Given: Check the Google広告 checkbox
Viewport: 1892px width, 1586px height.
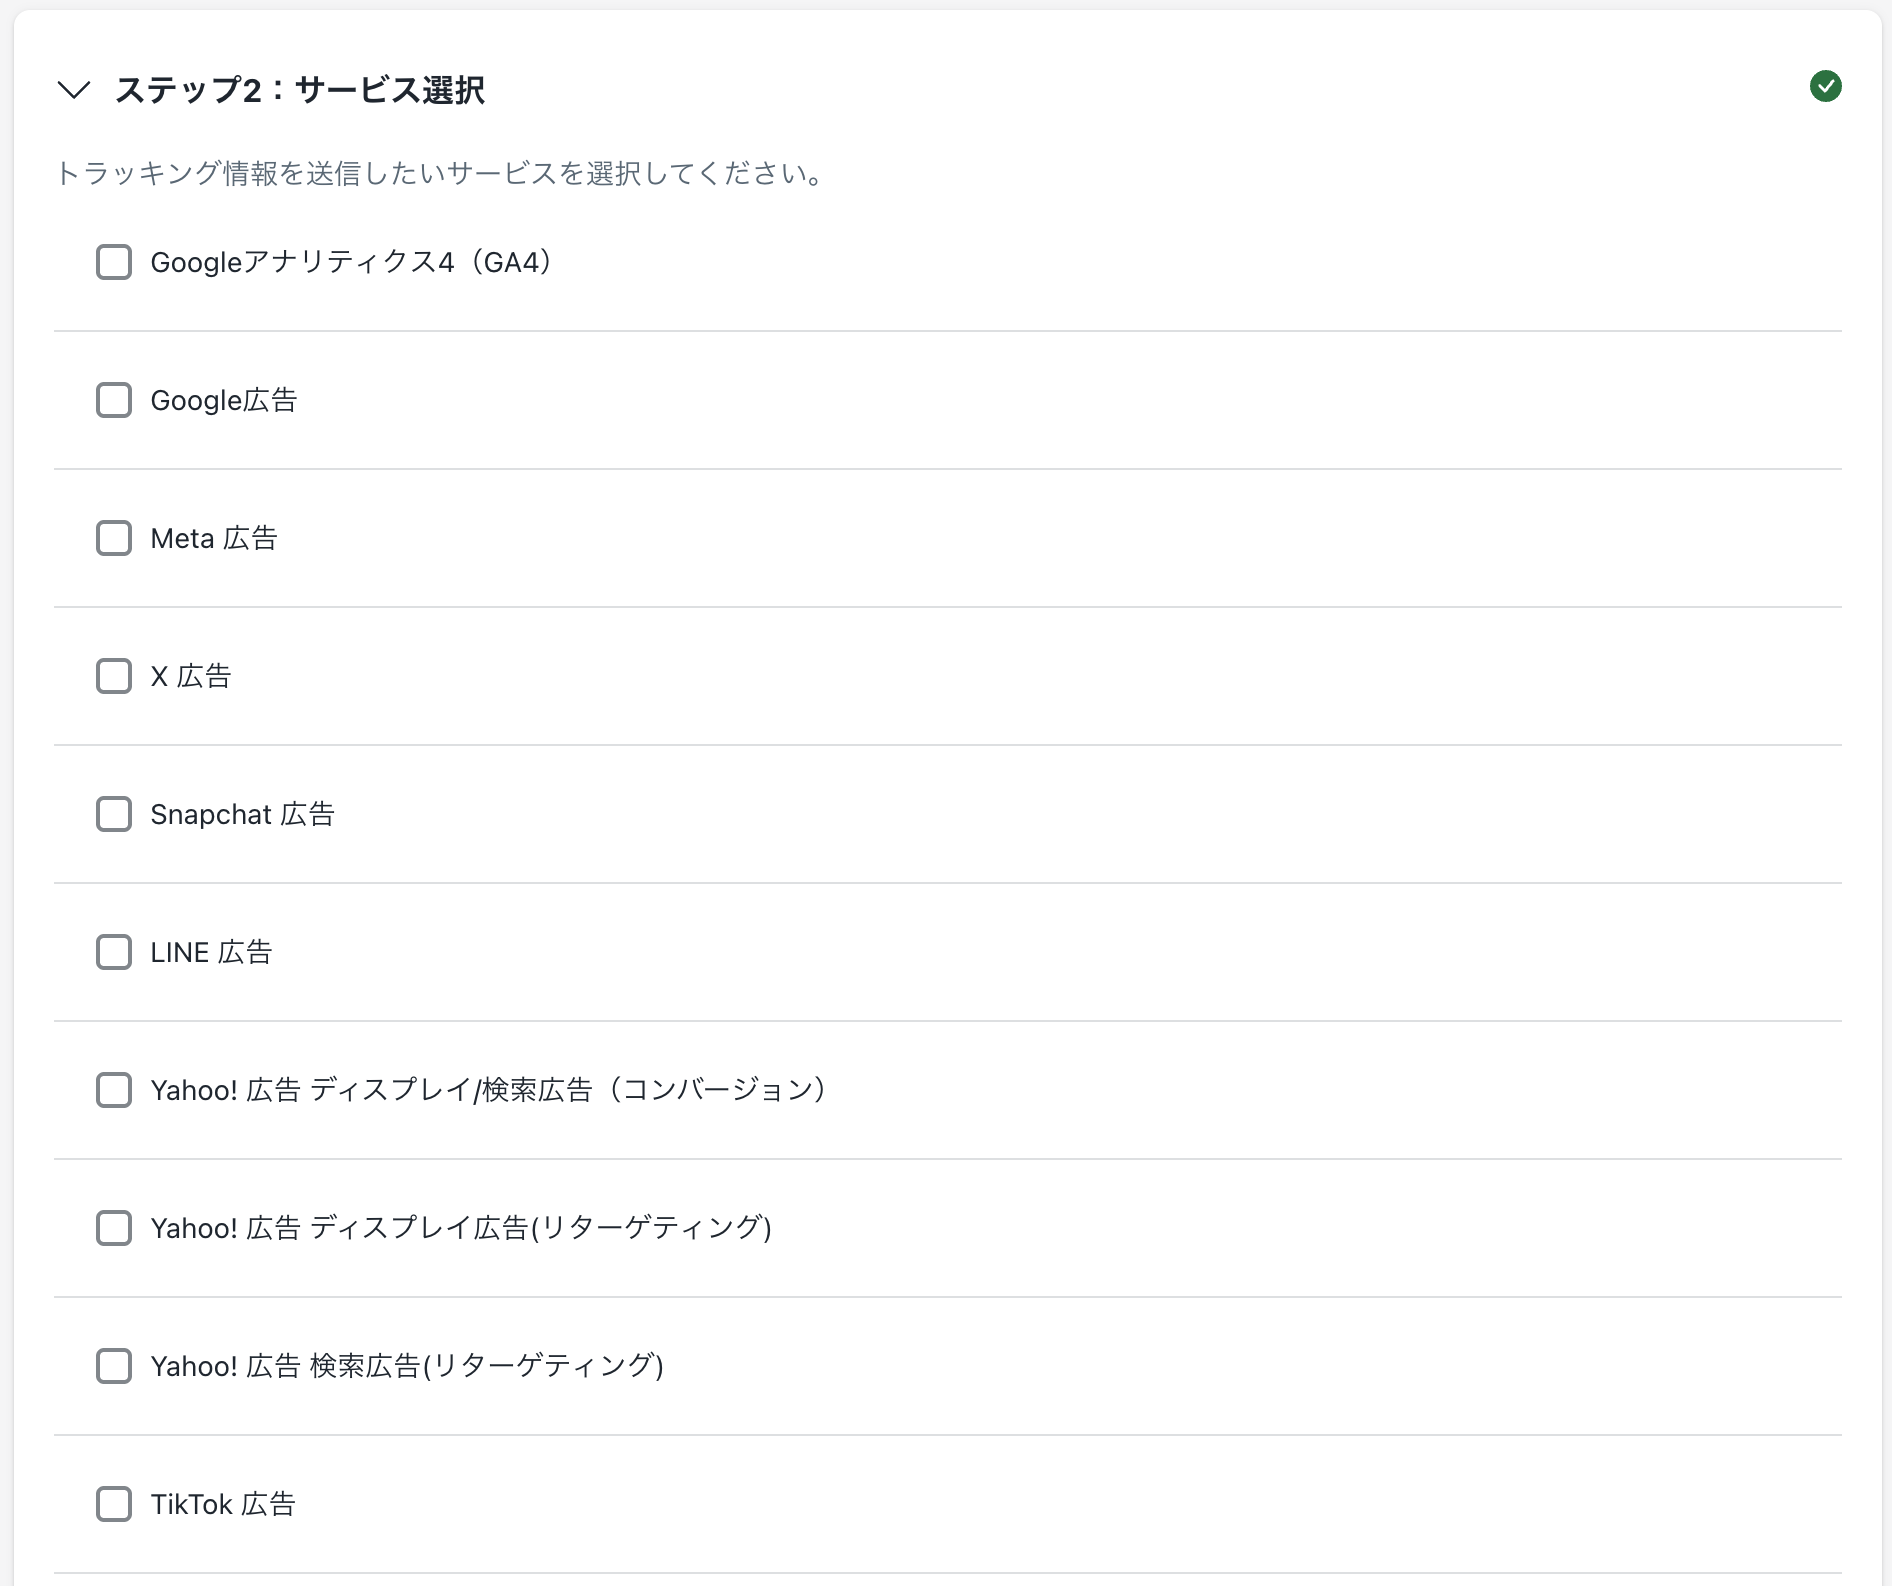Looking at the screenshot, I should [114, 400].
